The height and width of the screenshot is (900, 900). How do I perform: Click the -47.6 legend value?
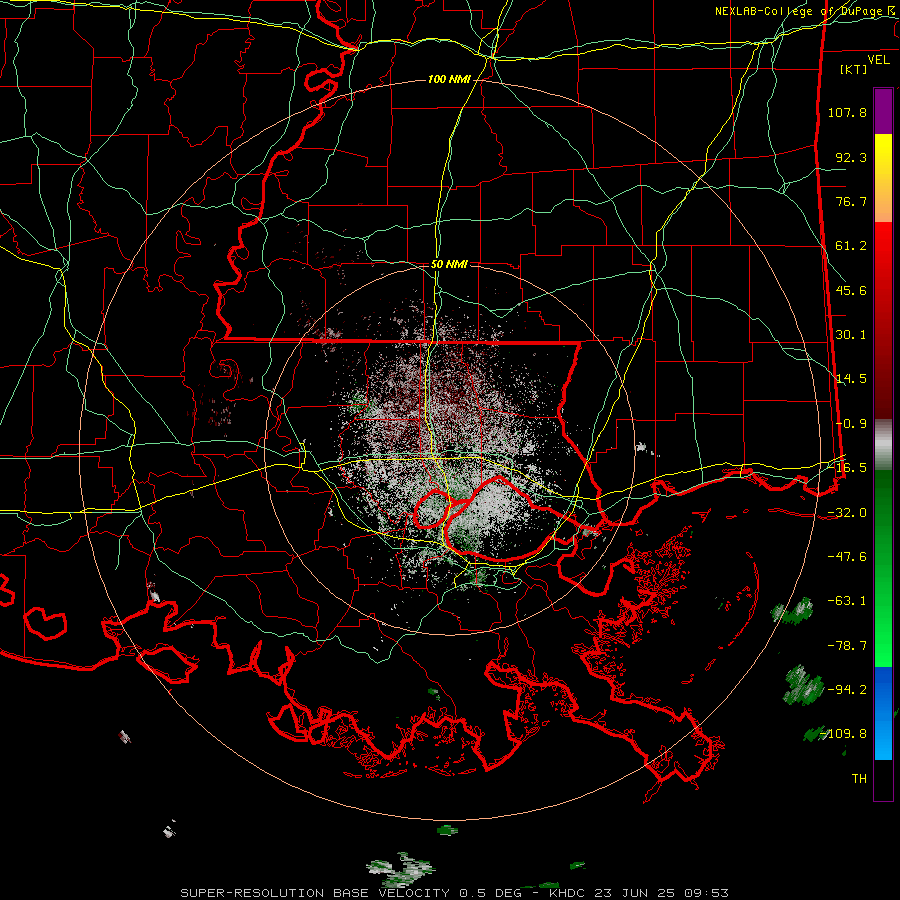click(847, 557)
